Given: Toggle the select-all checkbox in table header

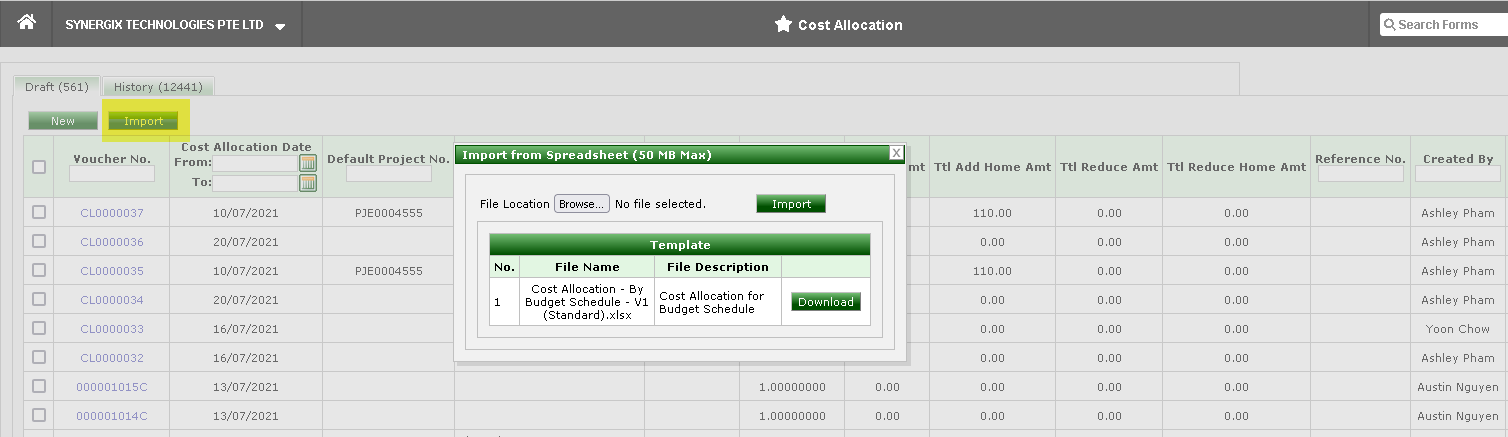Looking at the screenshot, I should point(39,167).
